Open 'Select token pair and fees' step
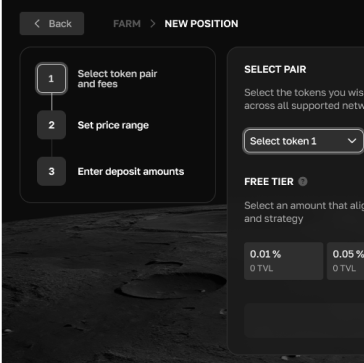Image resolution: width=364 pixels, height=363 pixels. tap(117, 79)
